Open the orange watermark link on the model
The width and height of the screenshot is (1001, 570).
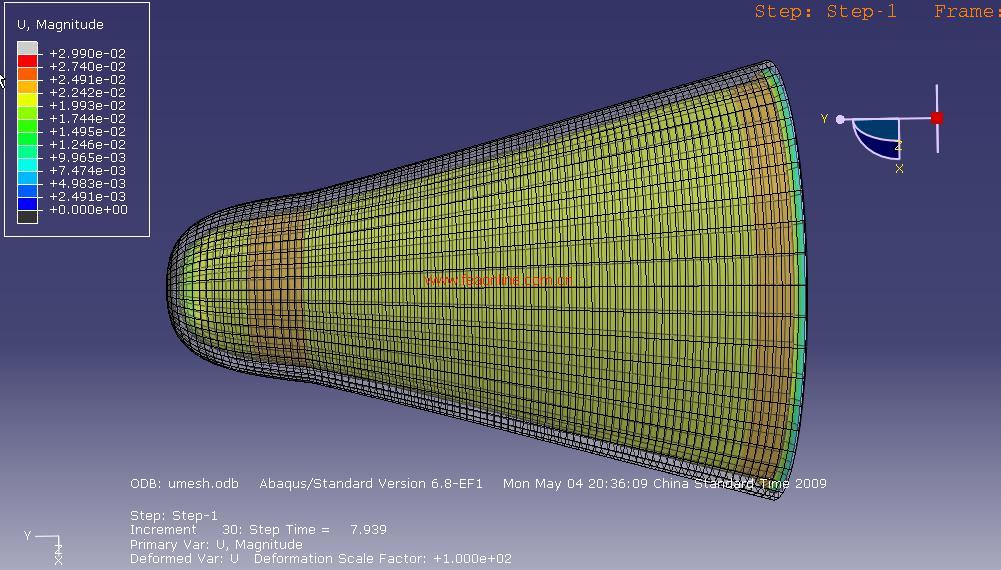[498, 281]
